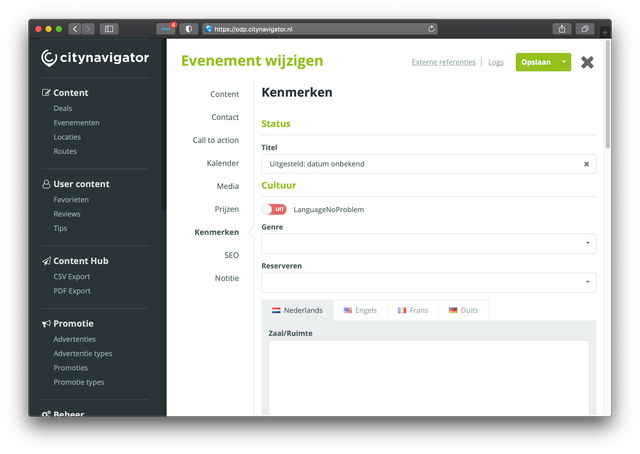Go back with the browser back arrow
The image size is (640, 454).
point(75,29)
